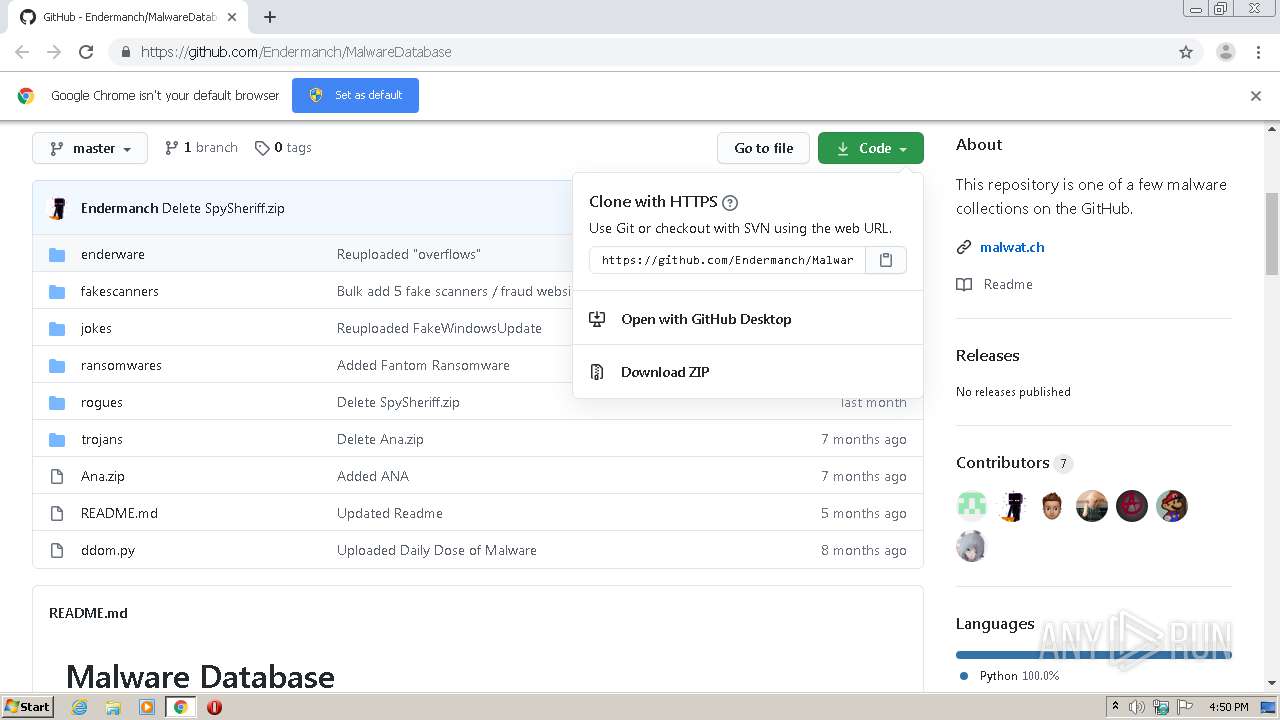This screenshot has width=1280, height=720.
Task: Open the malwat.ch link
Action: click(1012, 247)
